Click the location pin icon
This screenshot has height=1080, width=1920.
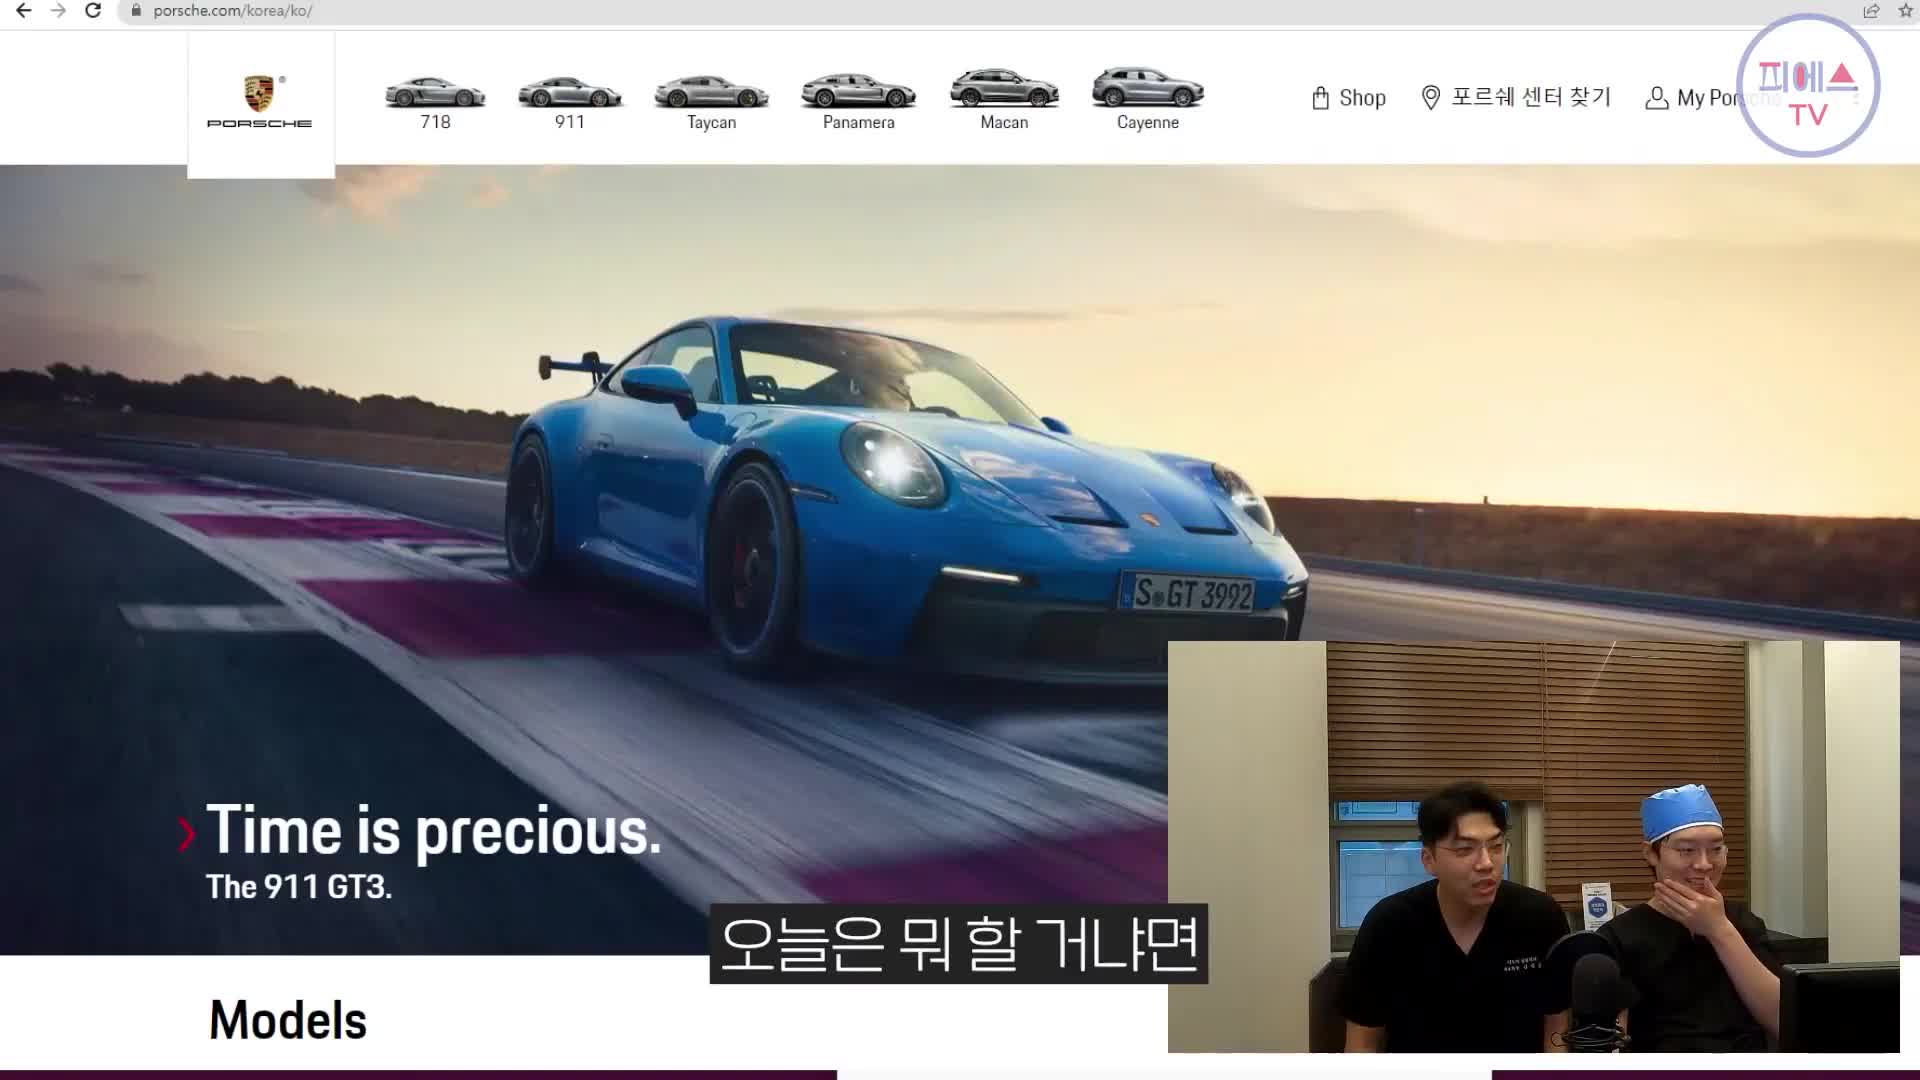click(1431, 98)
